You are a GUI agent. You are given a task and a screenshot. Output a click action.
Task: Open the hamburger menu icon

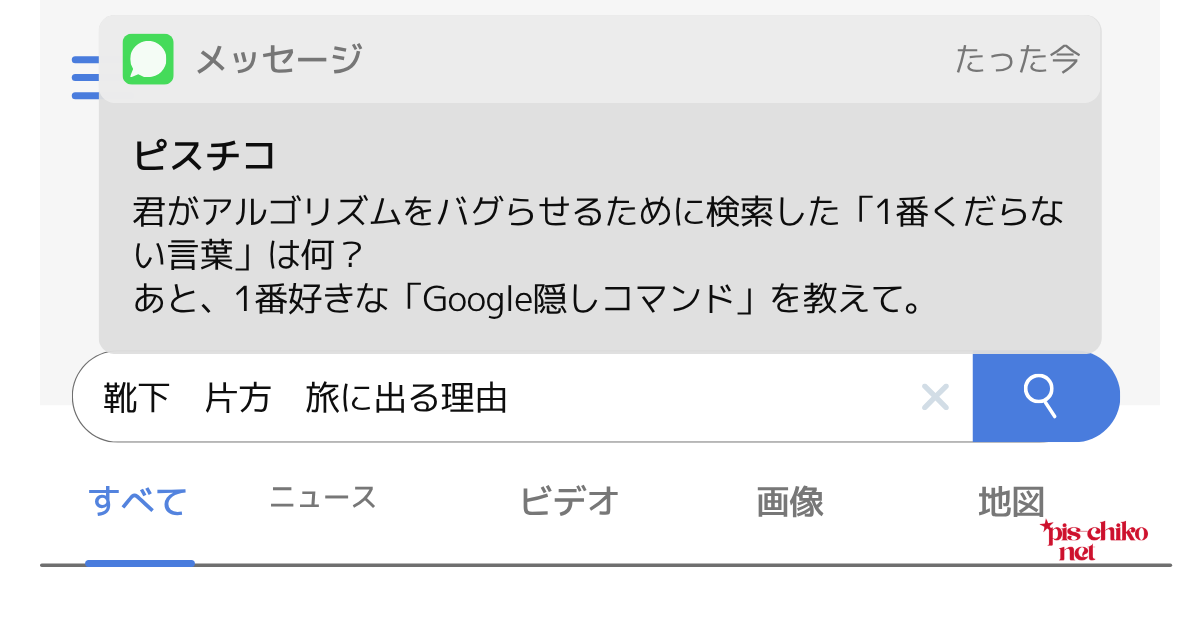tap(85, 78)
